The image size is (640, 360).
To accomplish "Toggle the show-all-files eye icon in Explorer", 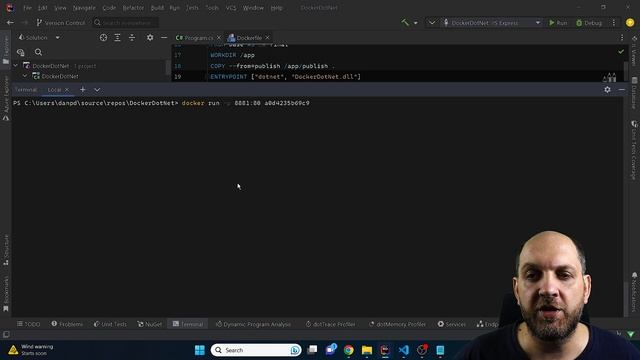I will (x=20, y=52).
